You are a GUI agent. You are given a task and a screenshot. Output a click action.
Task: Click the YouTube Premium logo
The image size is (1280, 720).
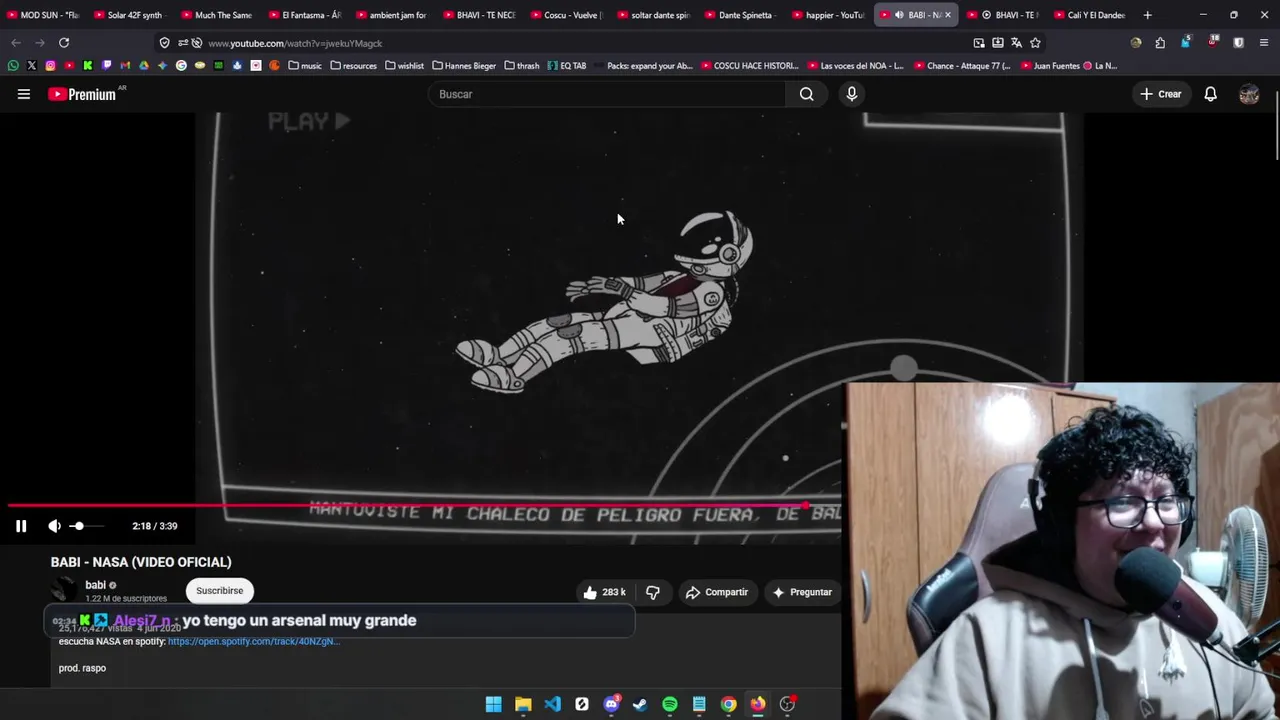tap(82, 94)
